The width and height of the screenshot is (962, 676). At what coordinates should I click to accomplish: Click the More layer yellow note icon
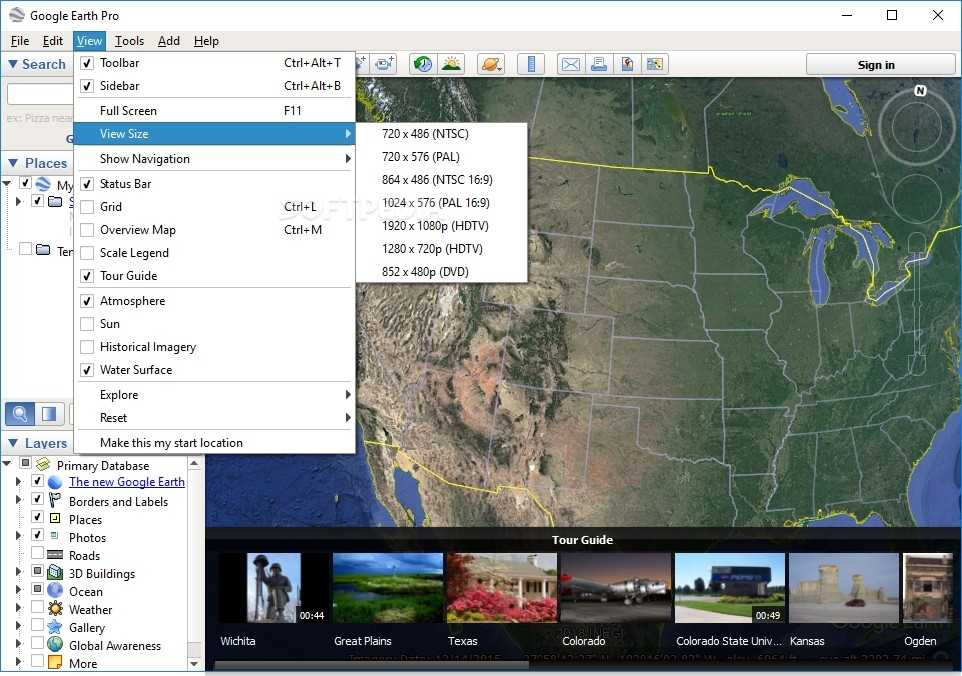tap(55, 663)
